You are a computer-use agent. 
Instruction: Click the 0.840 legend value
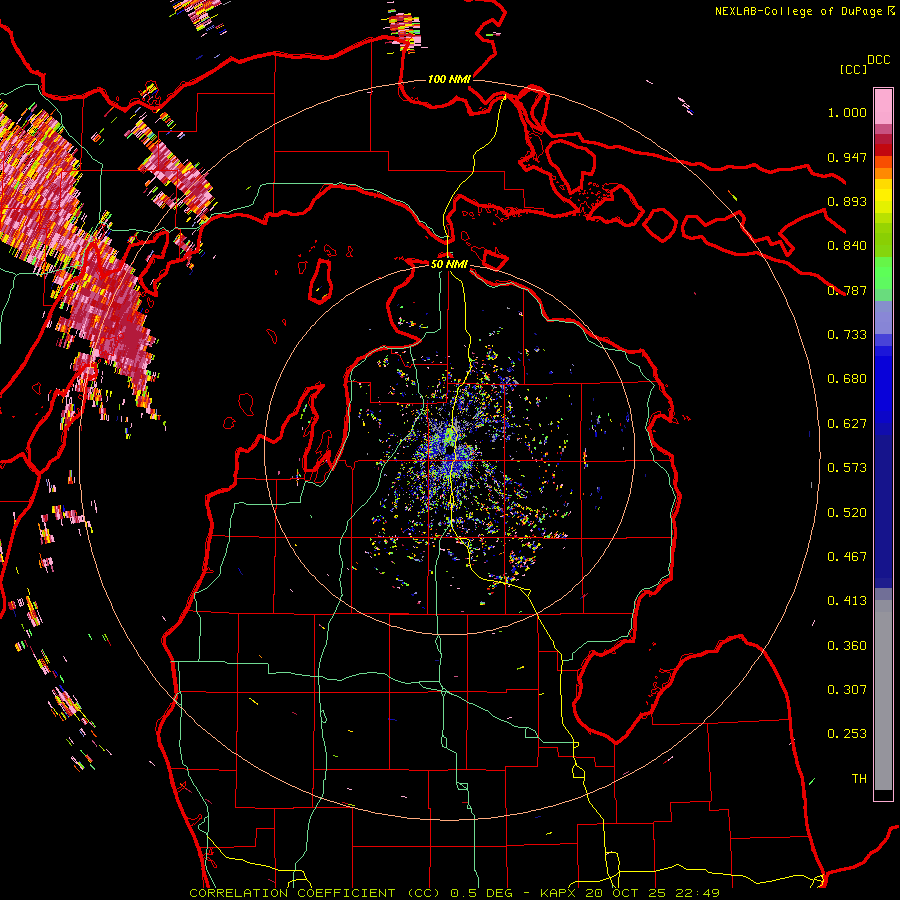[x=847, y=246]
